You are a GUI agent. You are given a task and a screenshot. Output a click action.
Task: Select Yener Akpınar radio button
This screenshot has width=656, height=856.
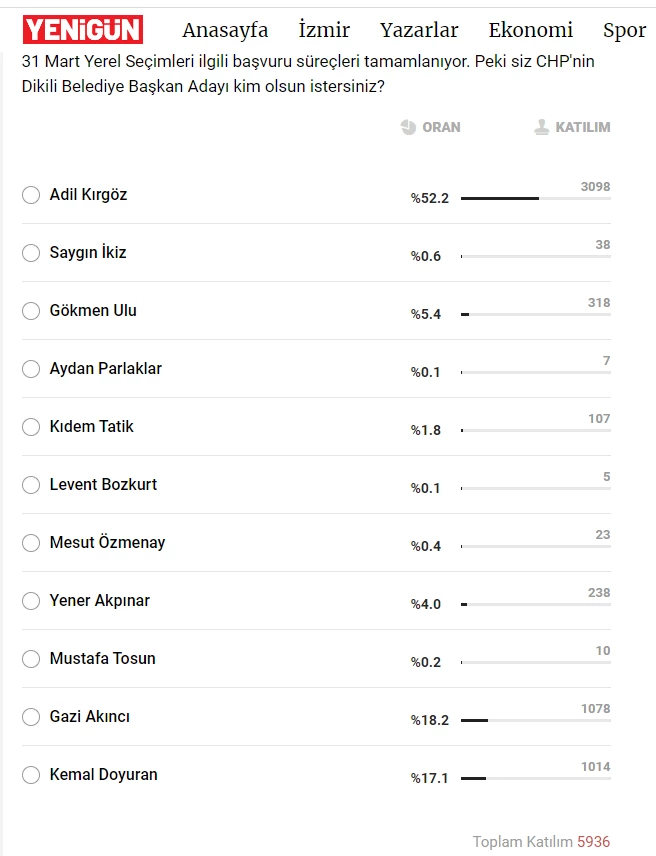[x=31, y=601]
